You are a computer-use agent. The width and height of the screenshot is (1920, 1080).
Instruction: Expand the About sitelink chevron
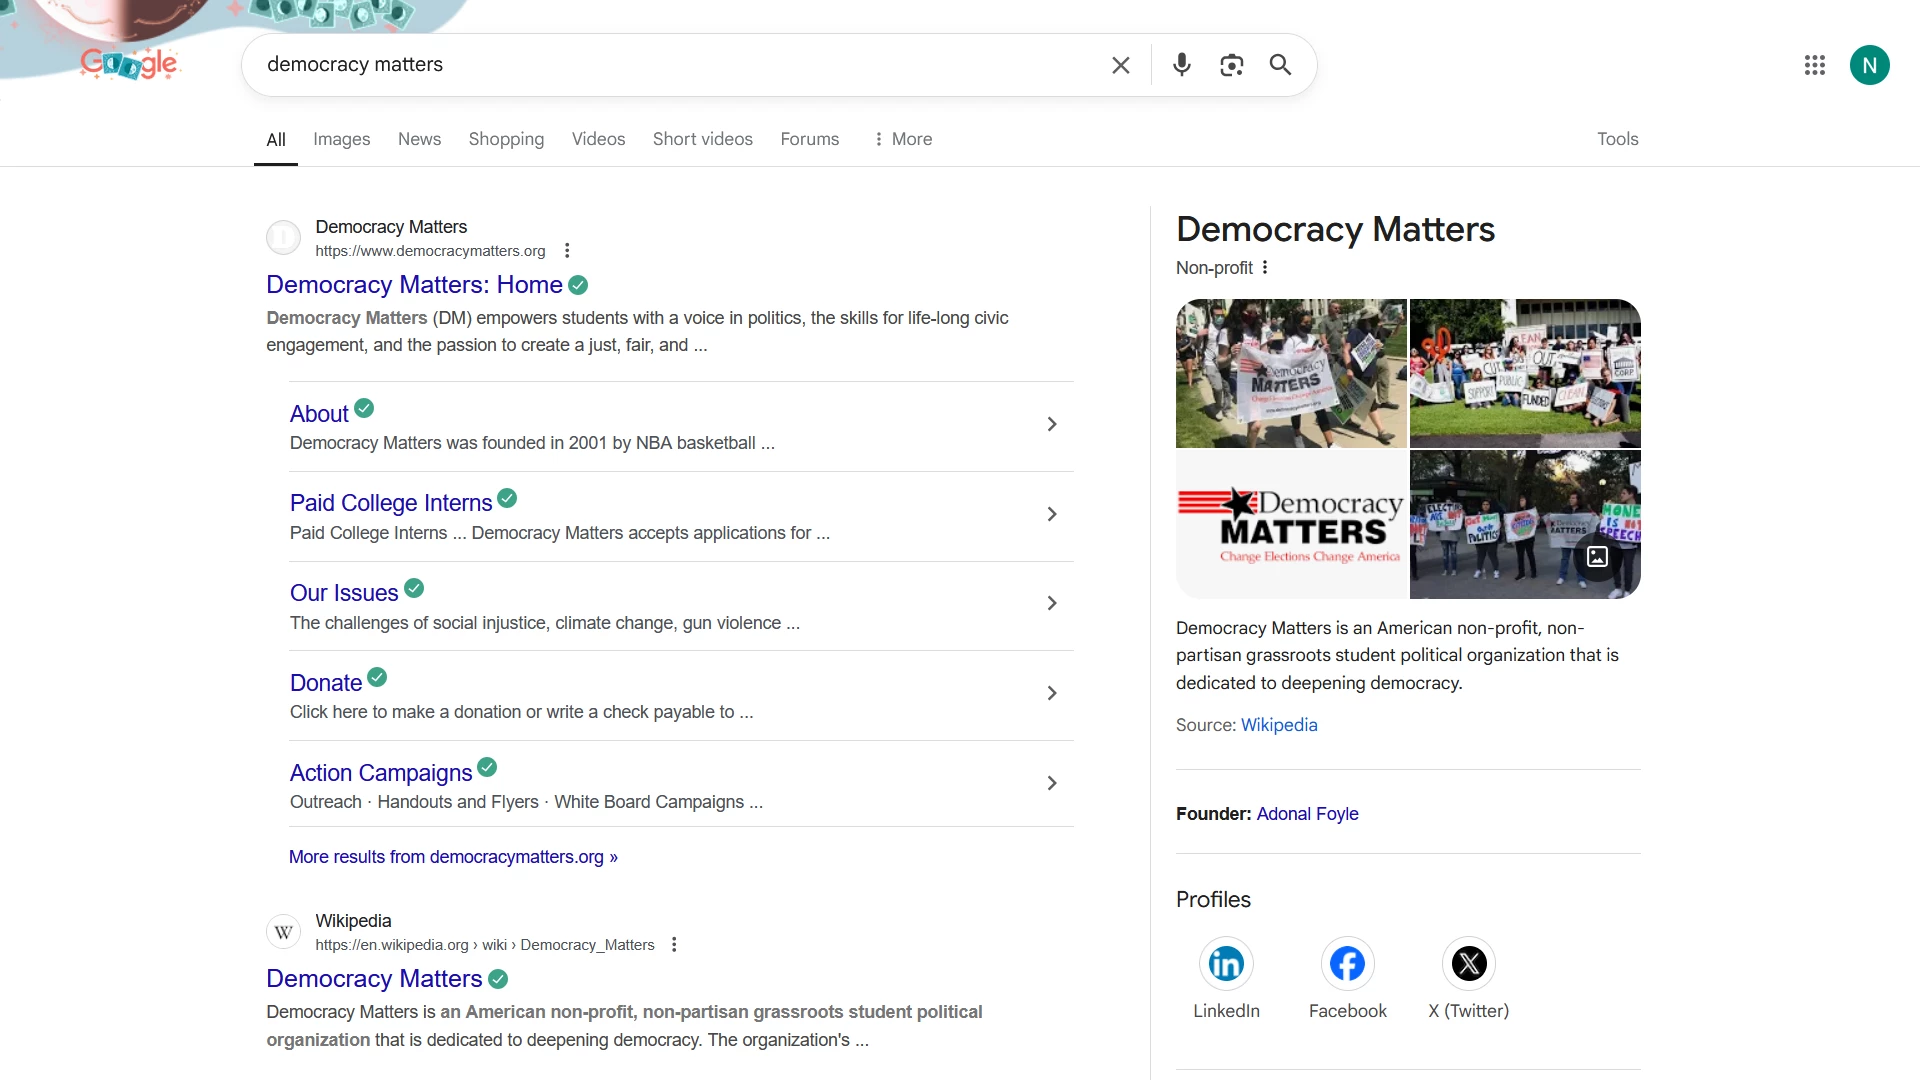[1051, 424]
